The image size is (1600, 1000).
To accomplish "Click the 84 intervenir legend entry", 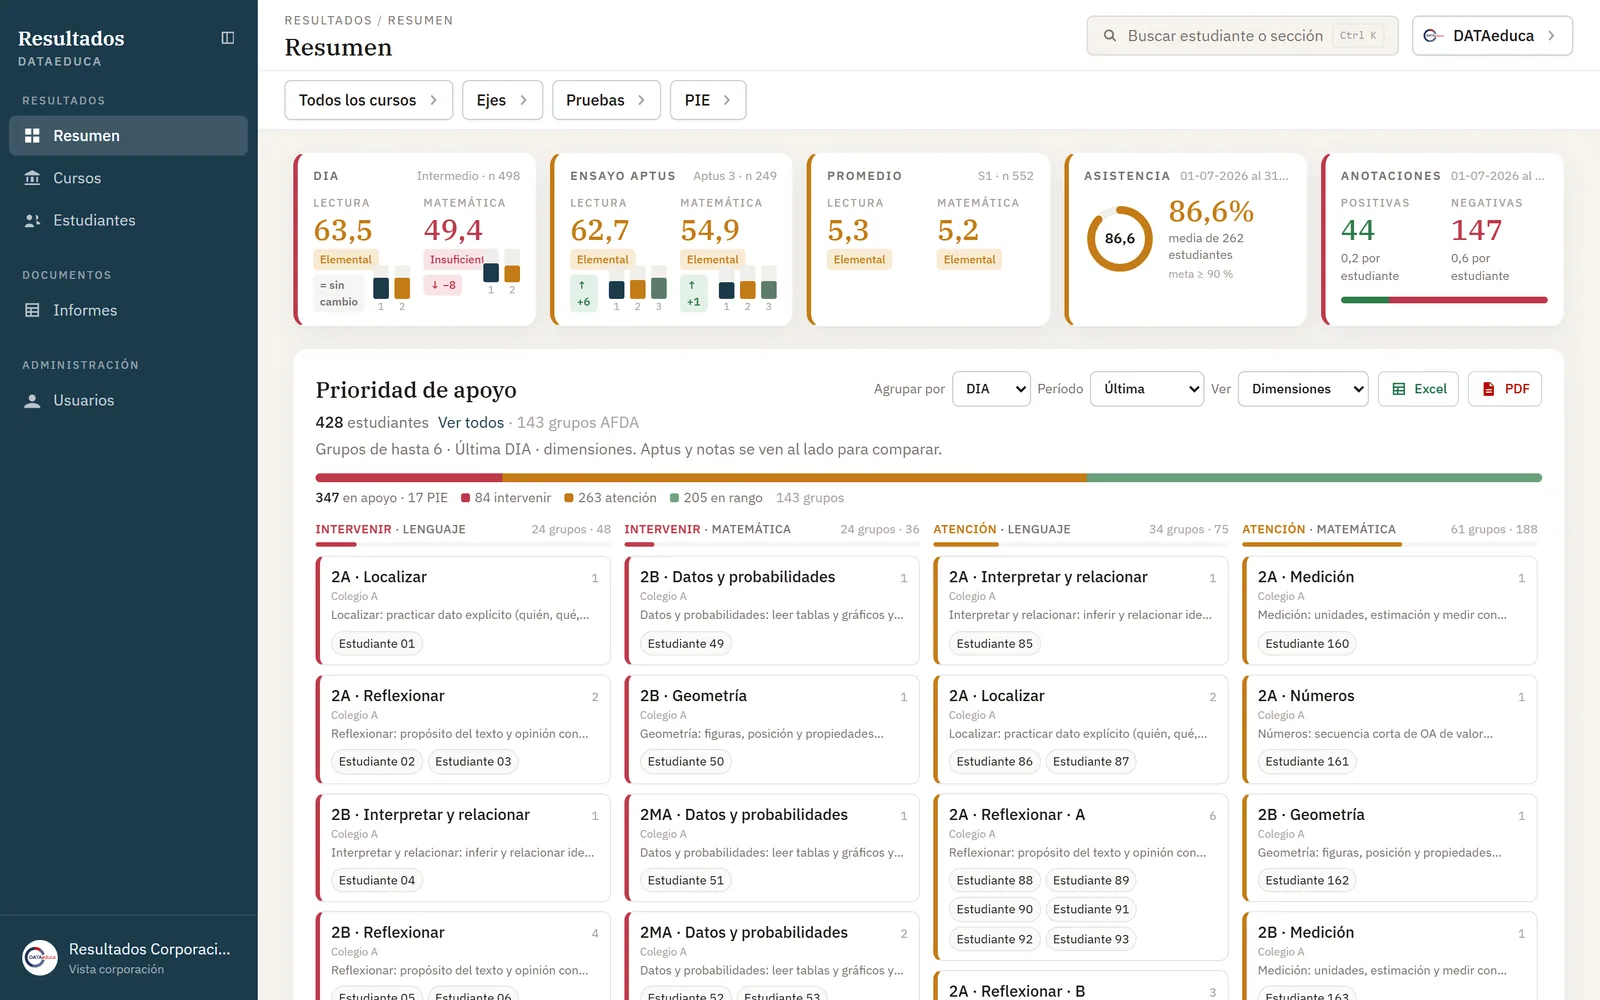I will tap(506, 498).
